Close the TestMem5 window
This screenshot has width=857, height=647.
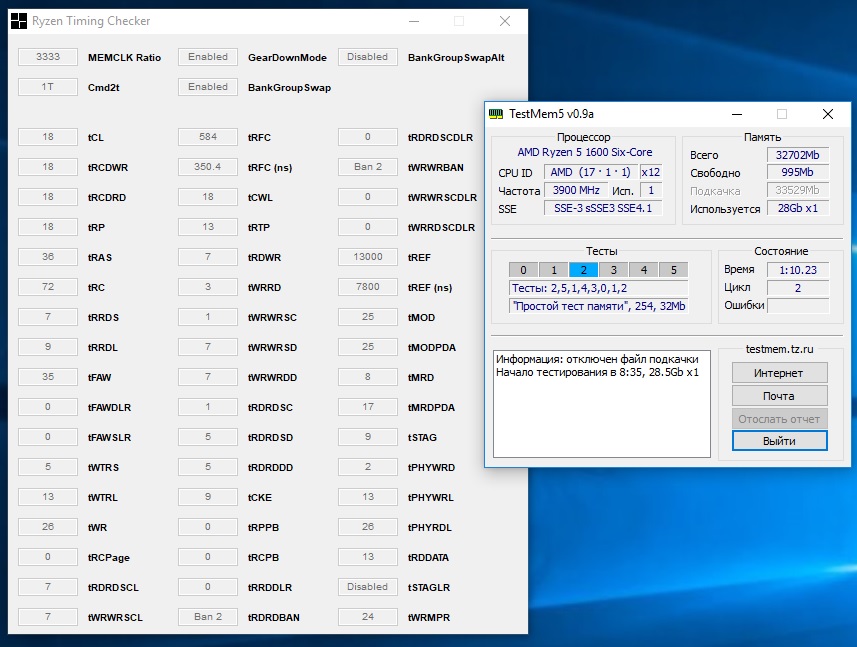click(x=828, y=114)
